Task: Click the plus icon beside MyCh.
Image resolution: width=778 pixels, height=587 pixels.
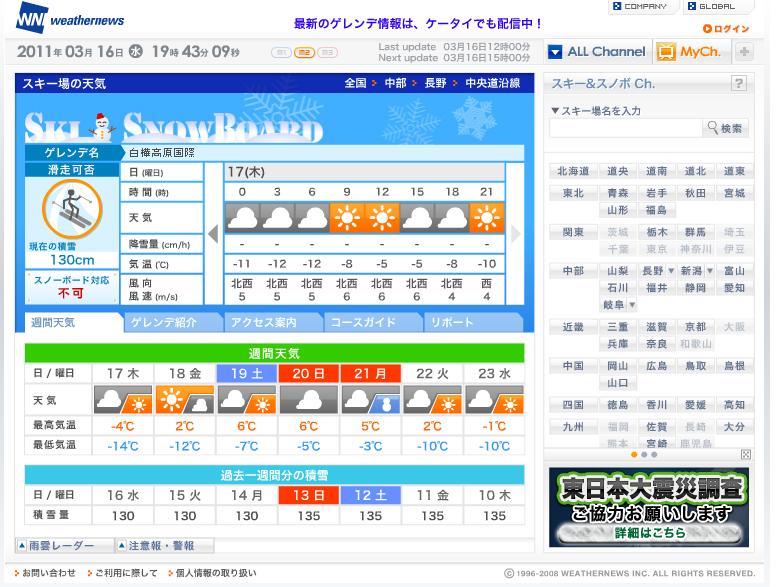Action: pyautogui.click(x=744, y=52)
